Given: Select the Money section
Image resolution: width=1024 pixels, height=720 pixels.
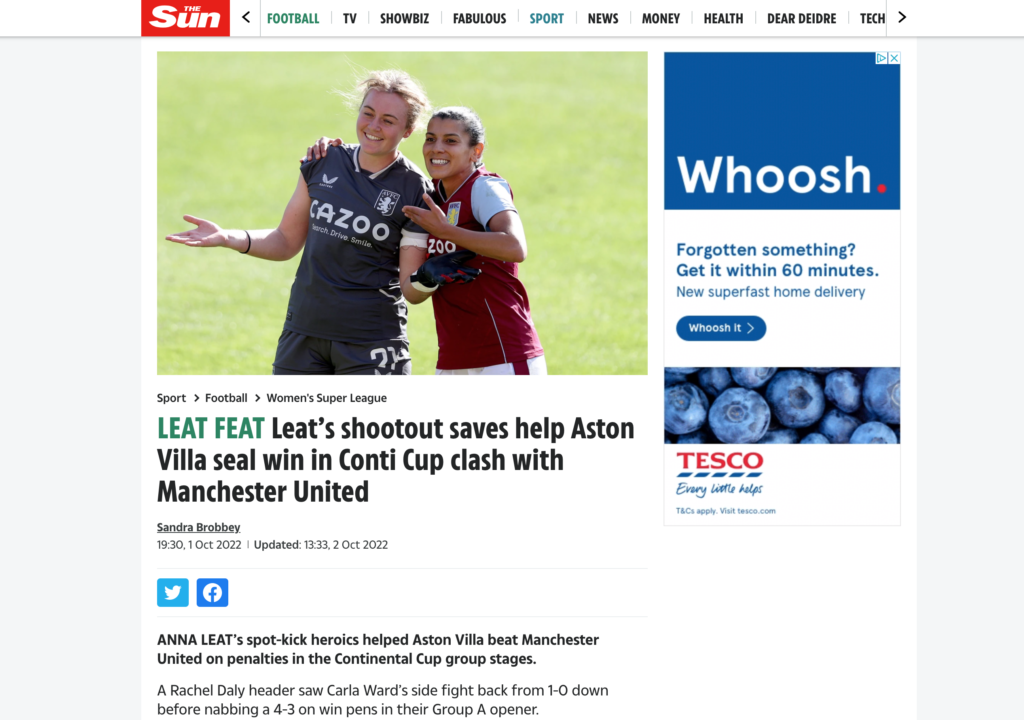Looking at the screenshot, I should (x=660, y=19).
